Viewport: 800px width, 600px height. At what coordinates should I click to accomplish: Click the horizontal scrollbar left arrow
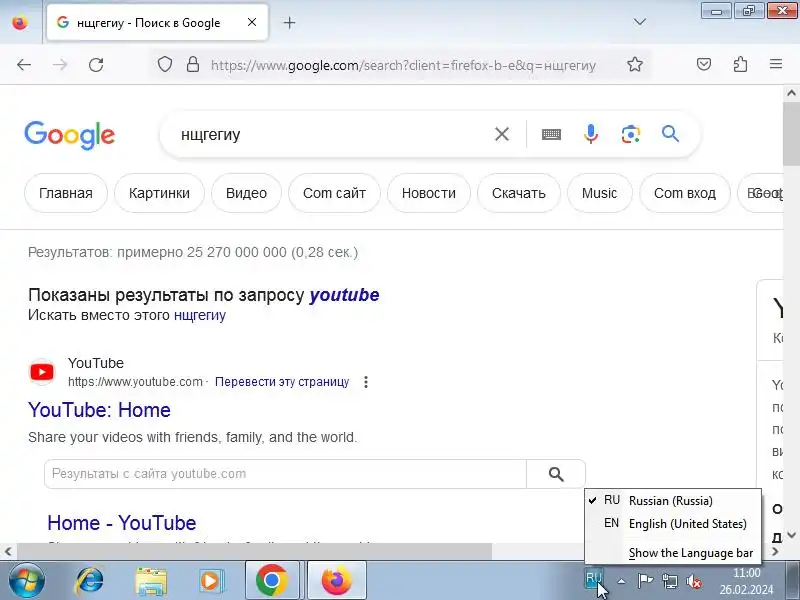tap(8, 551)
